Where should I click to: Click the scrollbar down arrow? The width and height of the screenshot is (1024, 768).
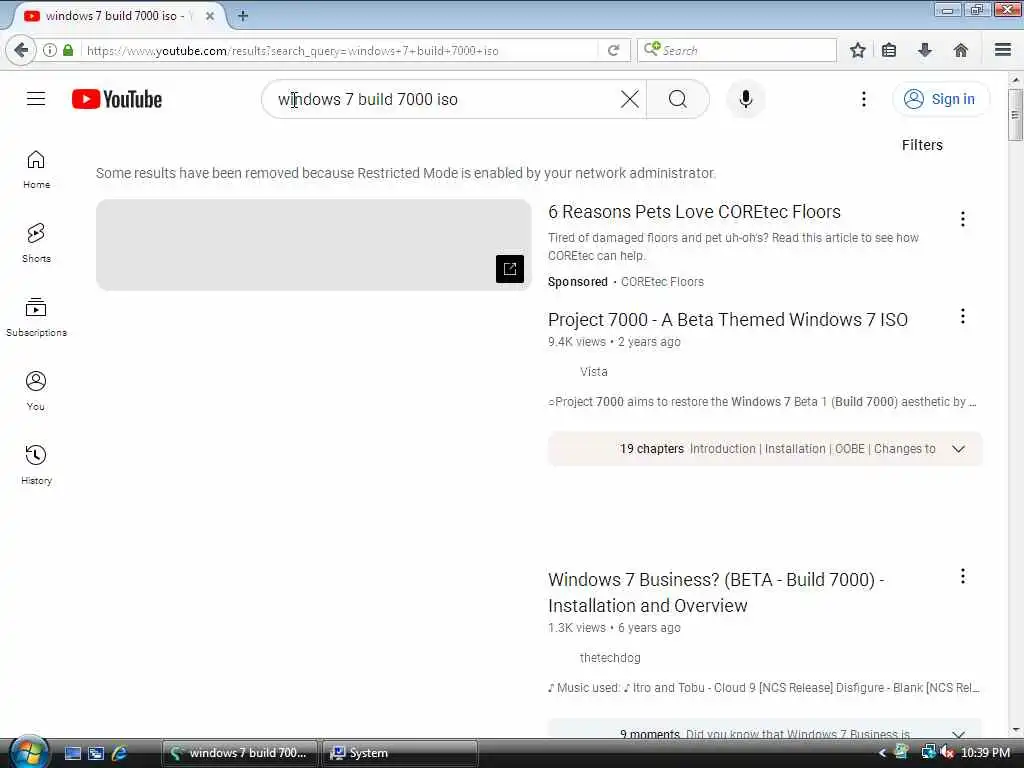click(x=1015, y=730)
